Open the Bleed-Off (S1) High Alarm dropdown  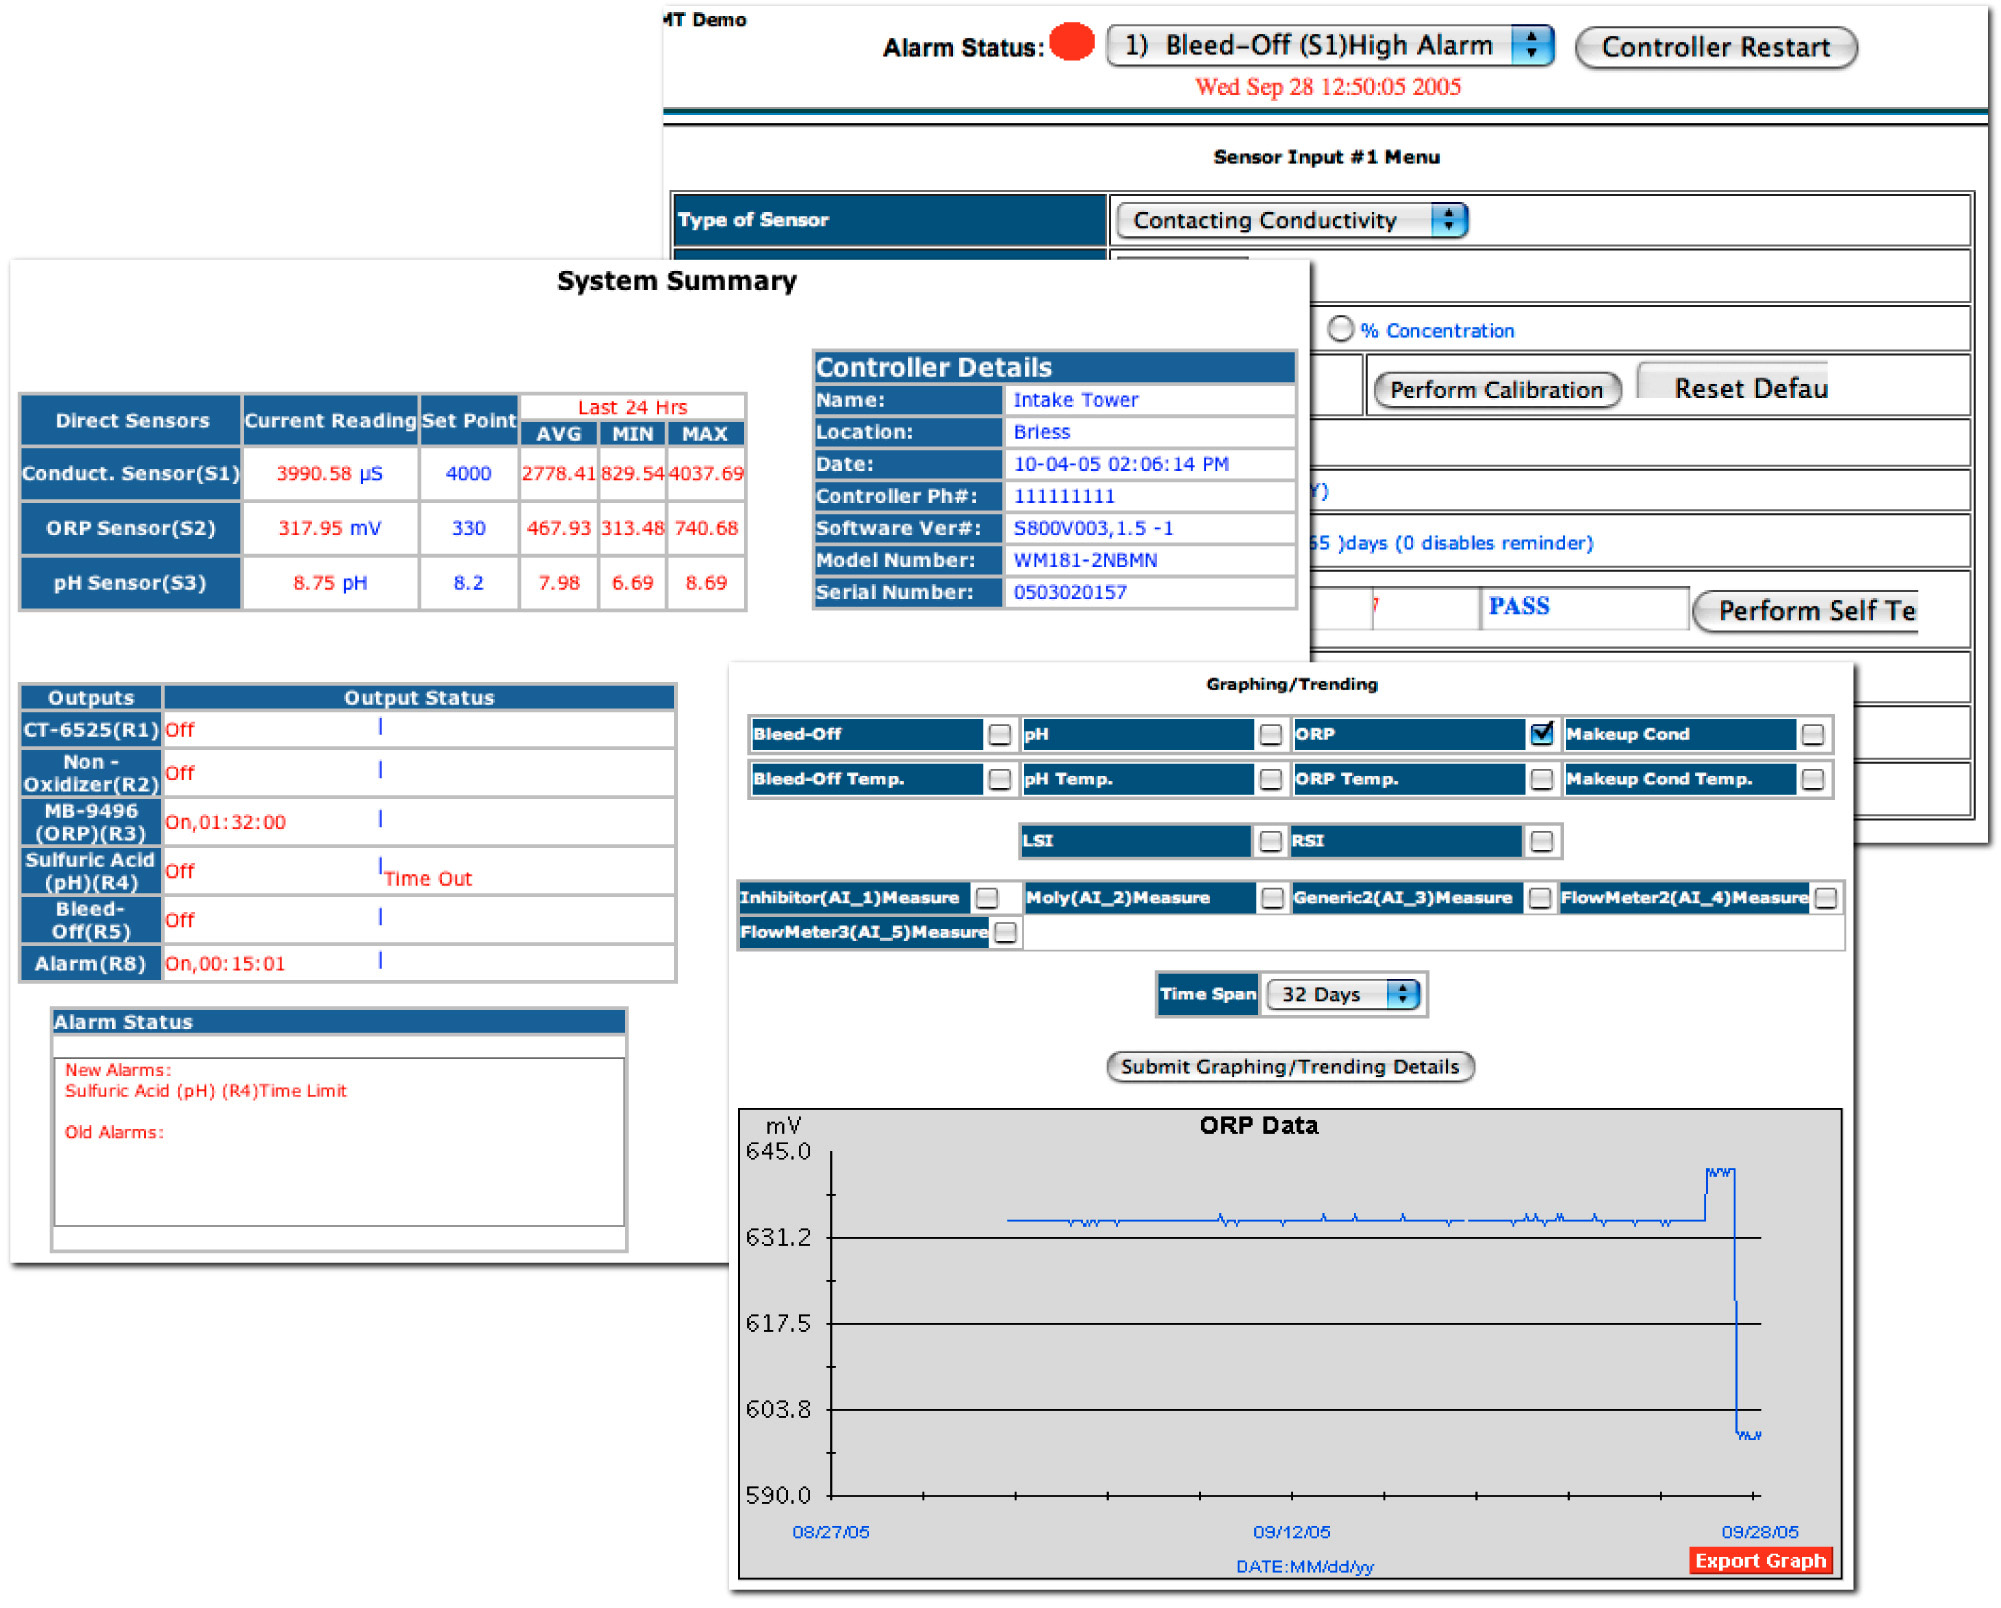(1330, 46)
